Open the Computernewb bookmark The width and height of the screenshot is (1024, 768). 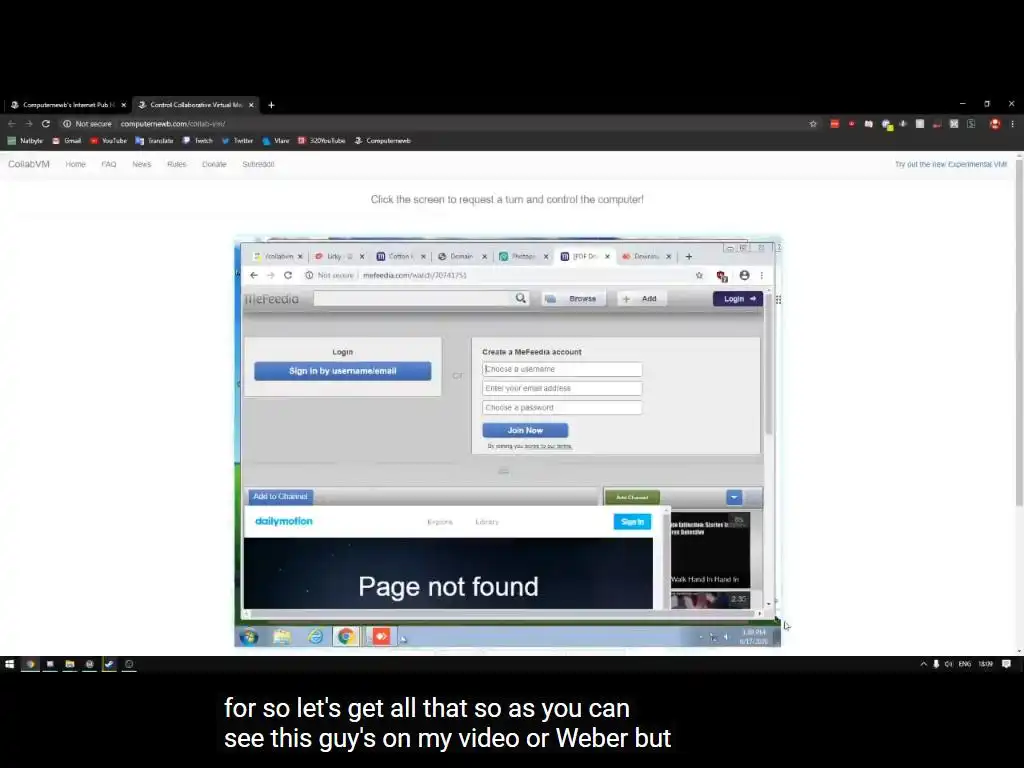383,140
